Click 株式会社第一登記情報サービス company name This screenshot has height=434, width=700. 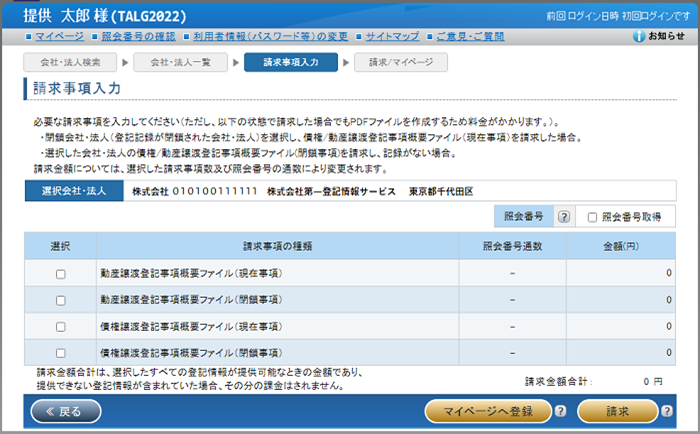tap(331, 192)
